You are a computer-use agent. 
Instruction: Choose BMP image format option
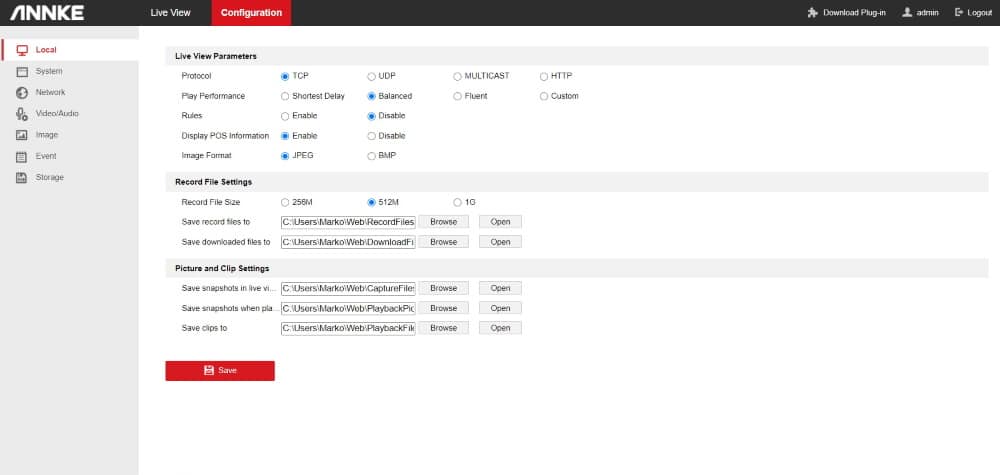tap(371, 156)
